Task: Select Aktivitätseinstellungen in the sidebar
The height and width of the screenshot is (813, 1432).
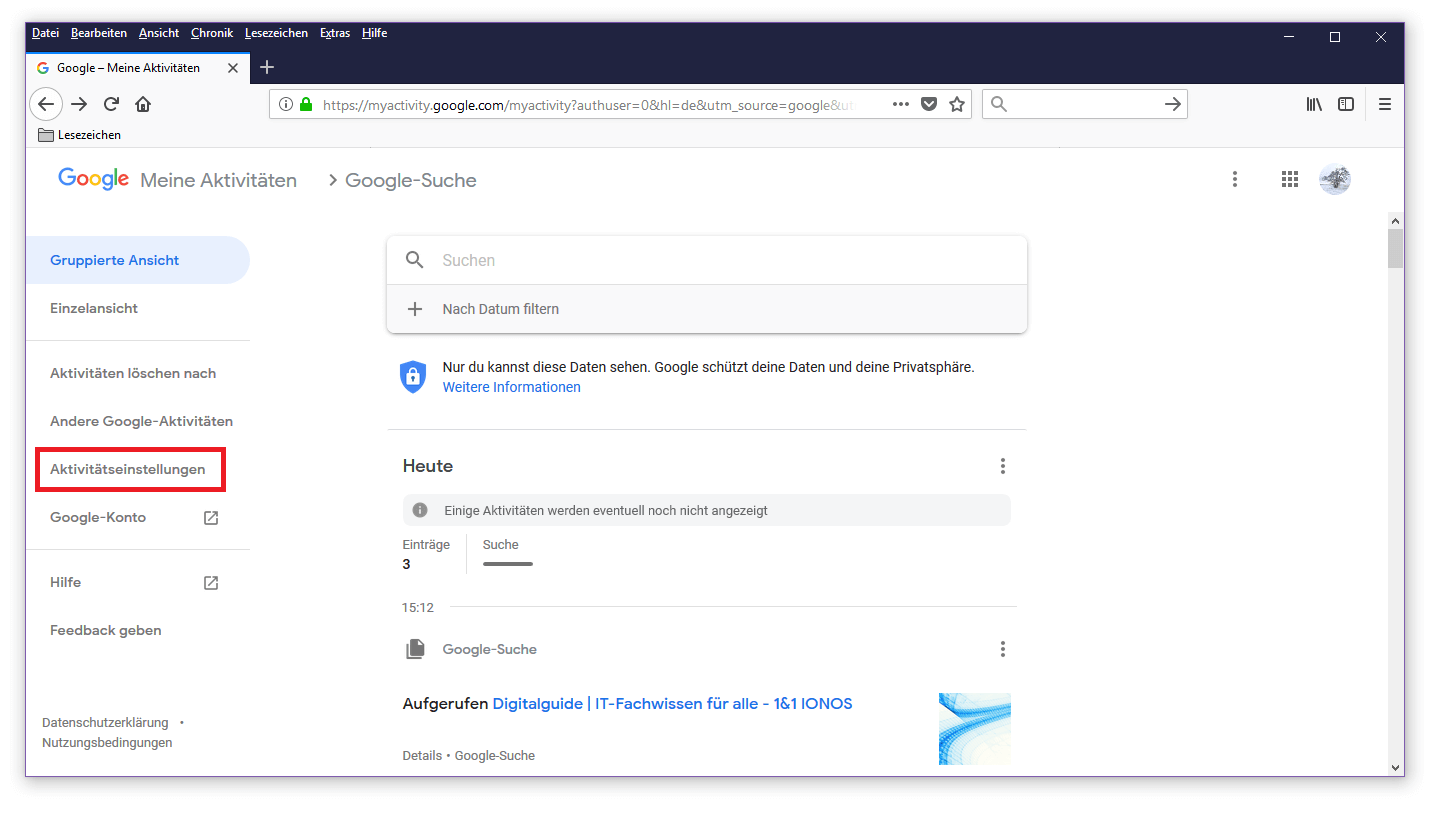Action: (128, 470)
